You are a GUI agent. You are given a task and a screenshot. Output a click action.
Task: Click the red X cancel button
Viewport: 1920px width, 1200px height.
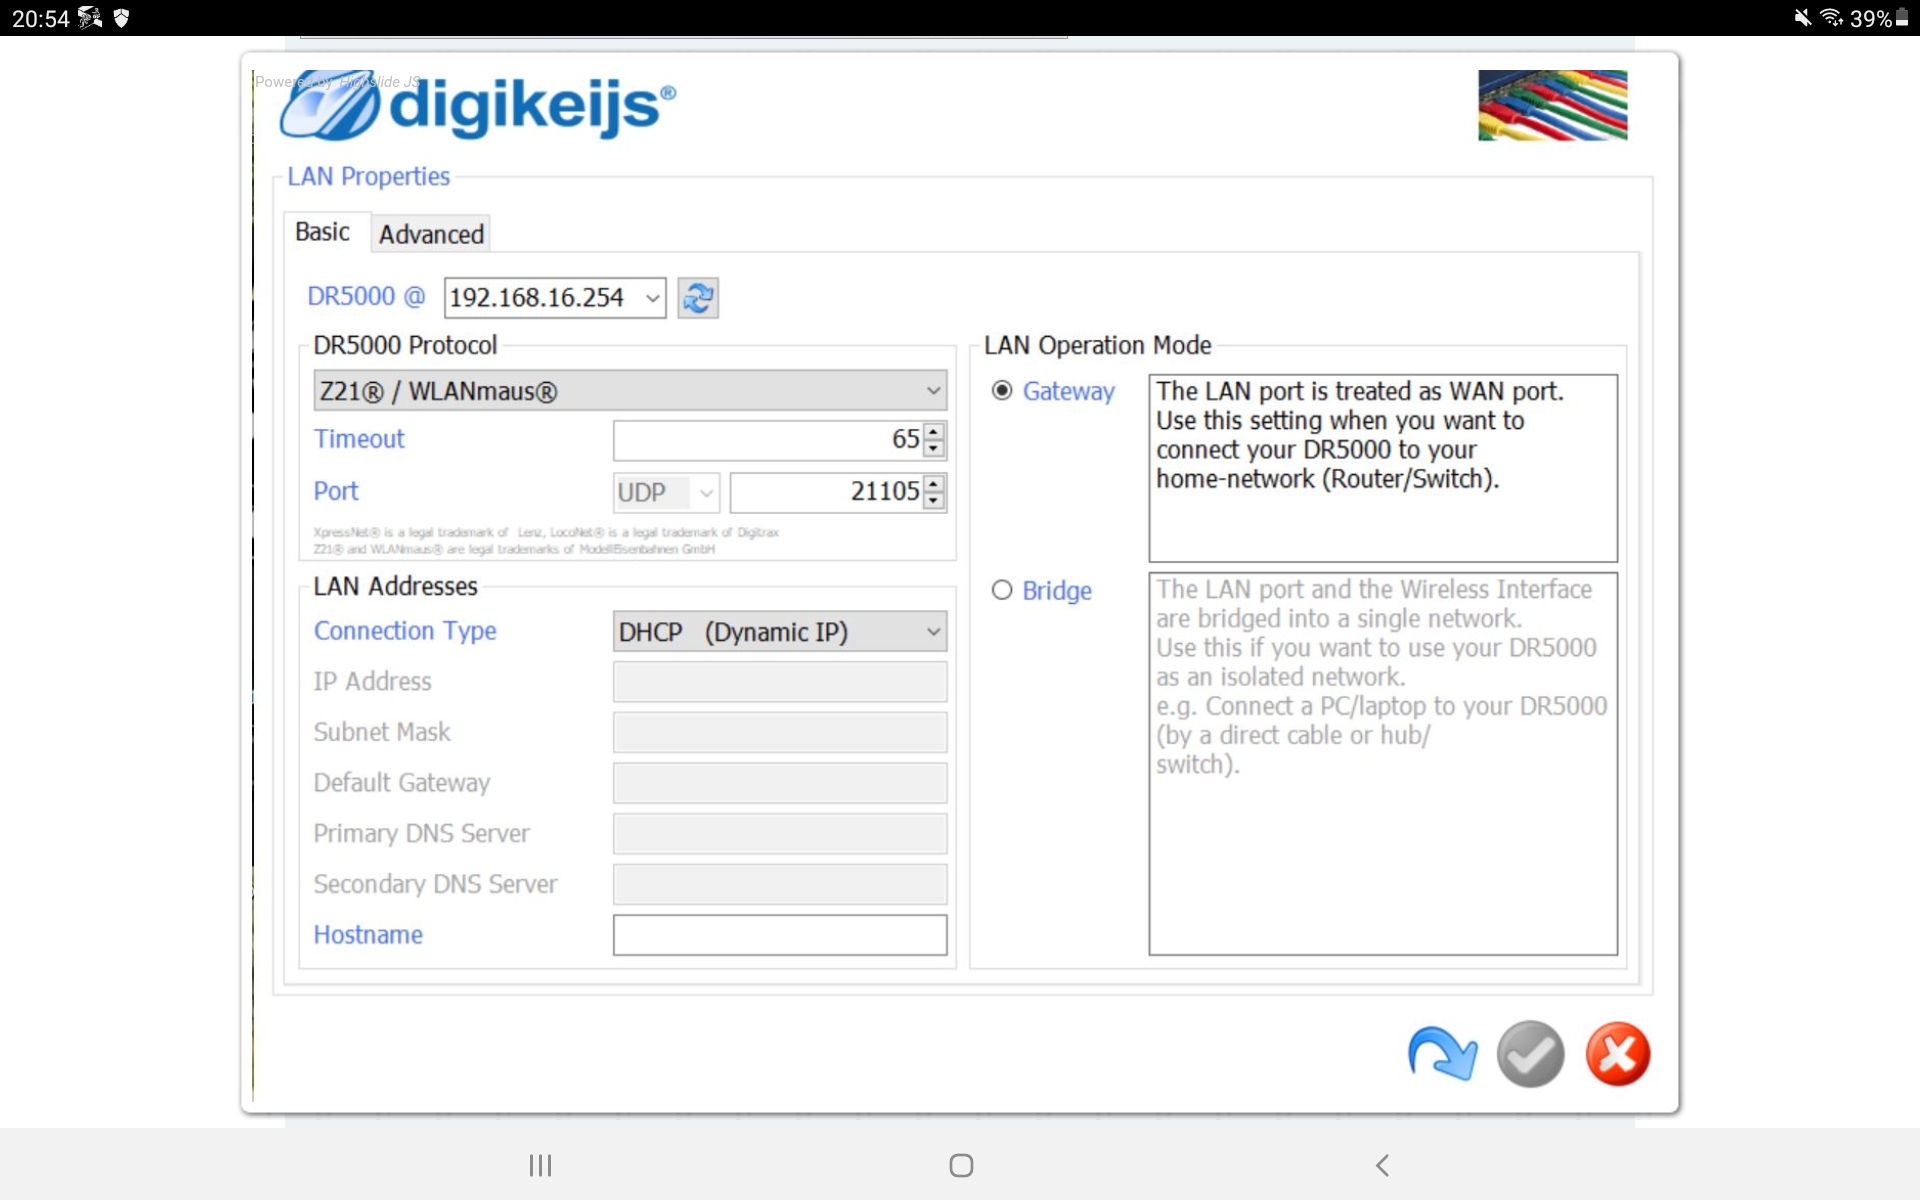pos(1617,1054)
